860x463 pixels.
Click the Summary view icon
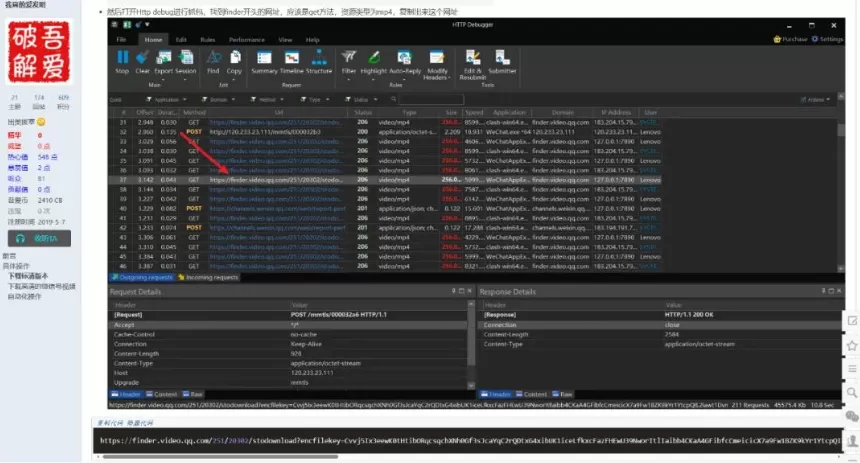tap(264, 58)
